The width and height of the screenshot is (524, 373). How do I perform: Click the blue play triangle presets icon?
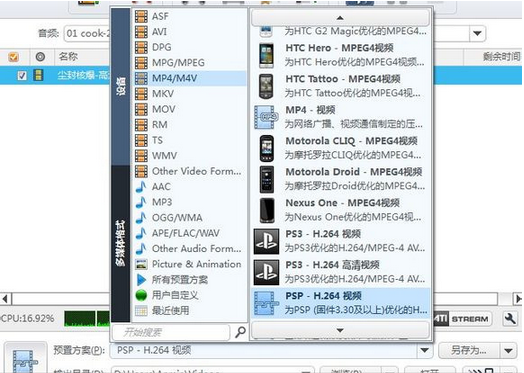click(141, 280)
